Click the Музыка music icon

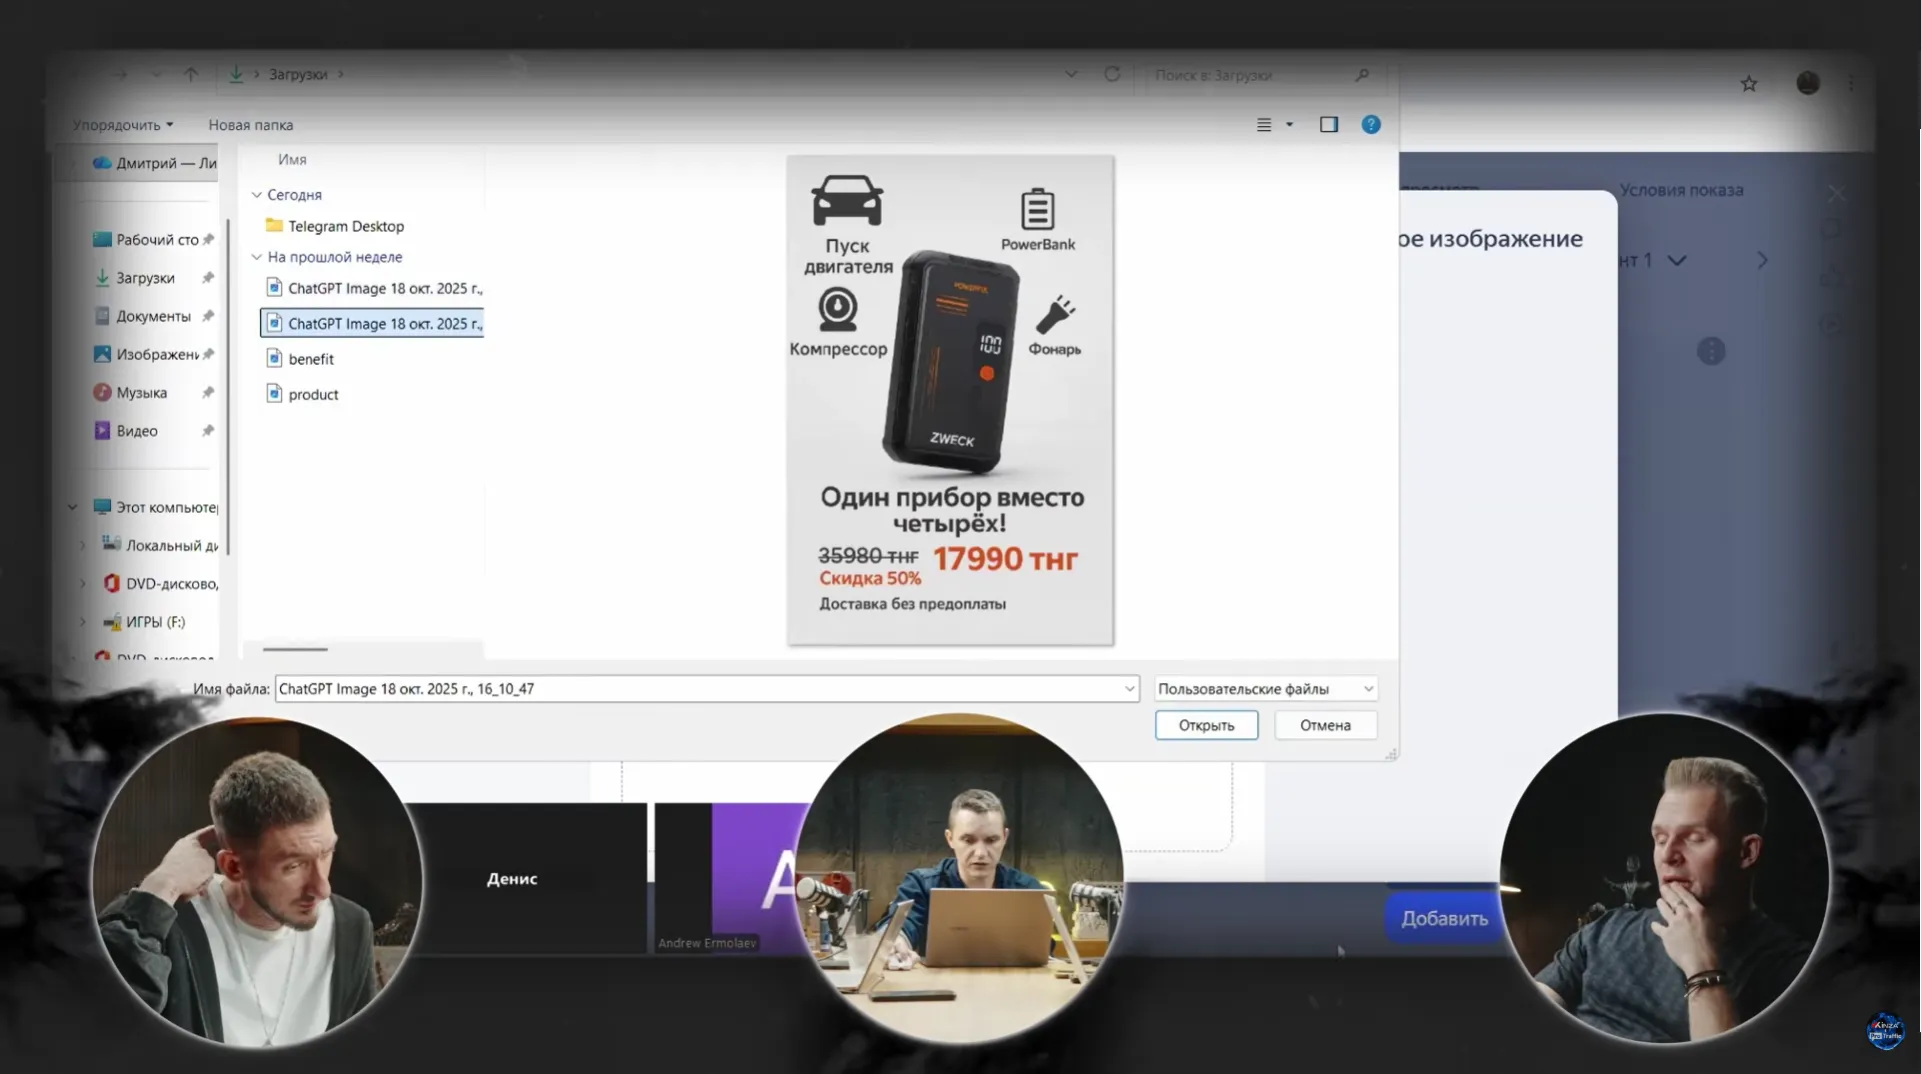pyautogui.click(x=102, y=392)
